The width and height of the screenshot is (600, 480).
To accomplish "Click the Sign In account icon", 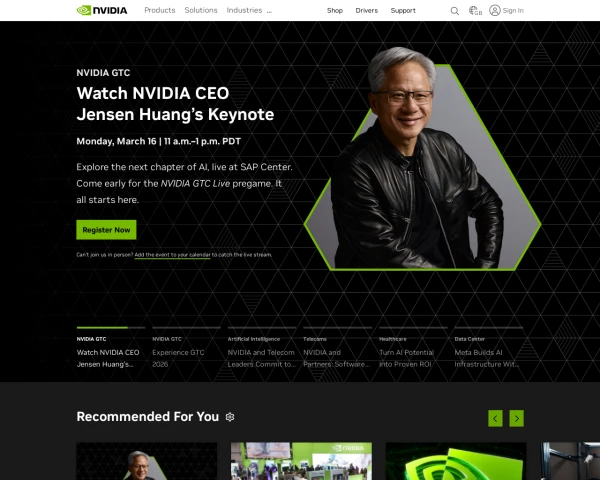I will (495, 10).
